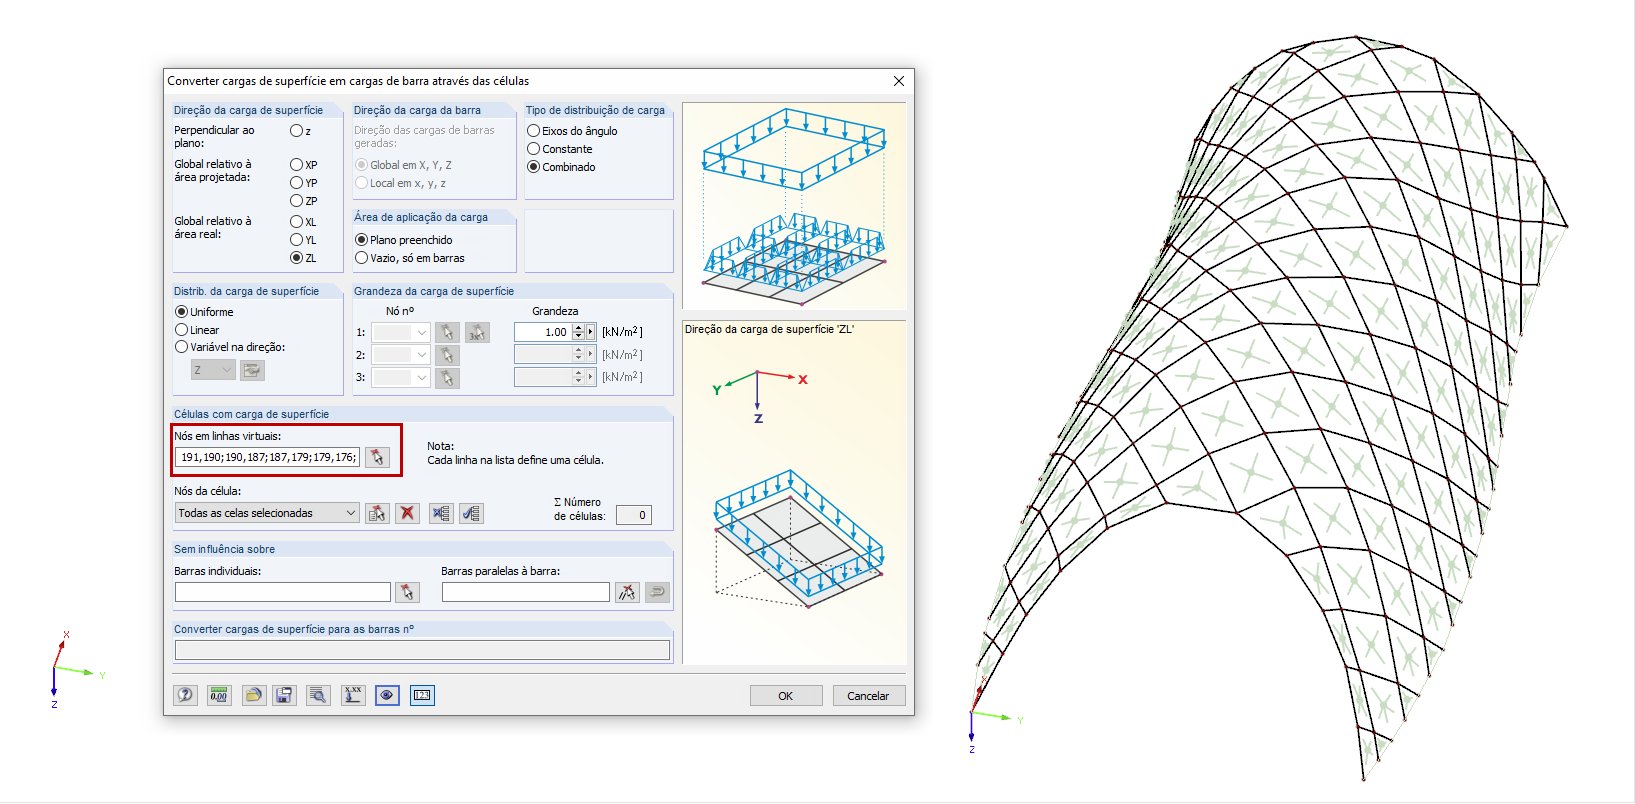The height and width of the screenshot is (804, 1635).
Task: Open the dialog help button
Action: pyautogui.click(x=186, y=695)
